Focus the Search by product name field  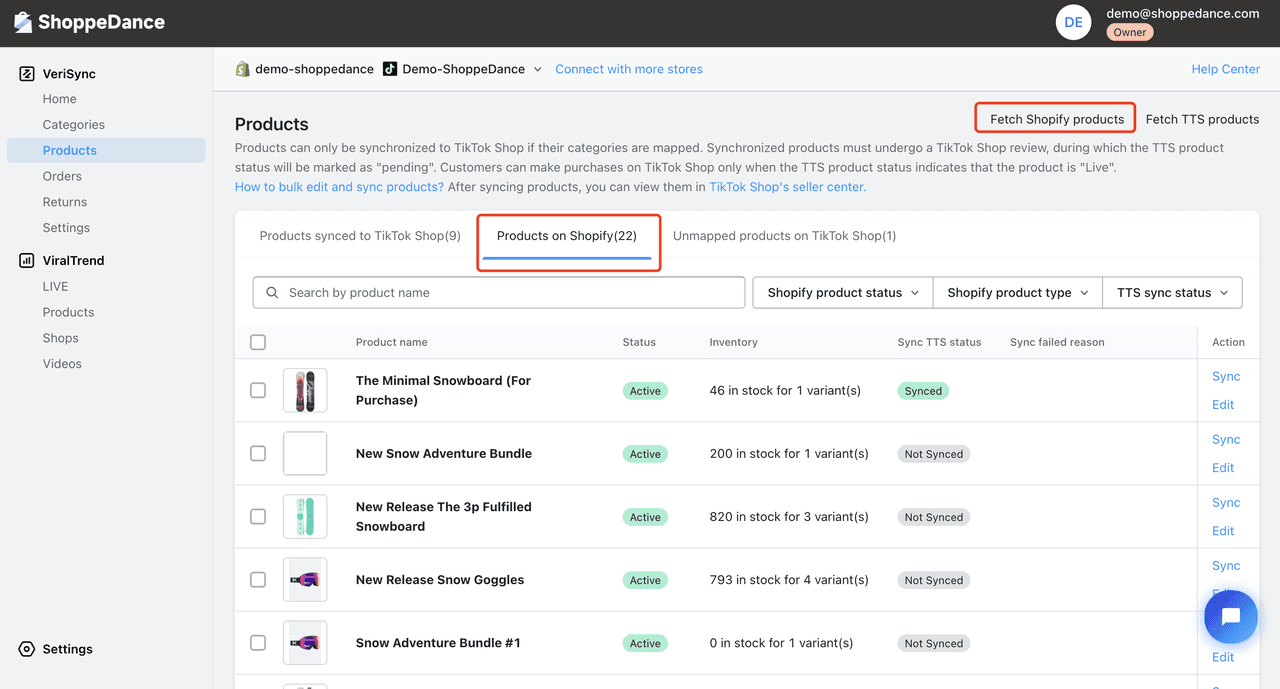point(499,293)
